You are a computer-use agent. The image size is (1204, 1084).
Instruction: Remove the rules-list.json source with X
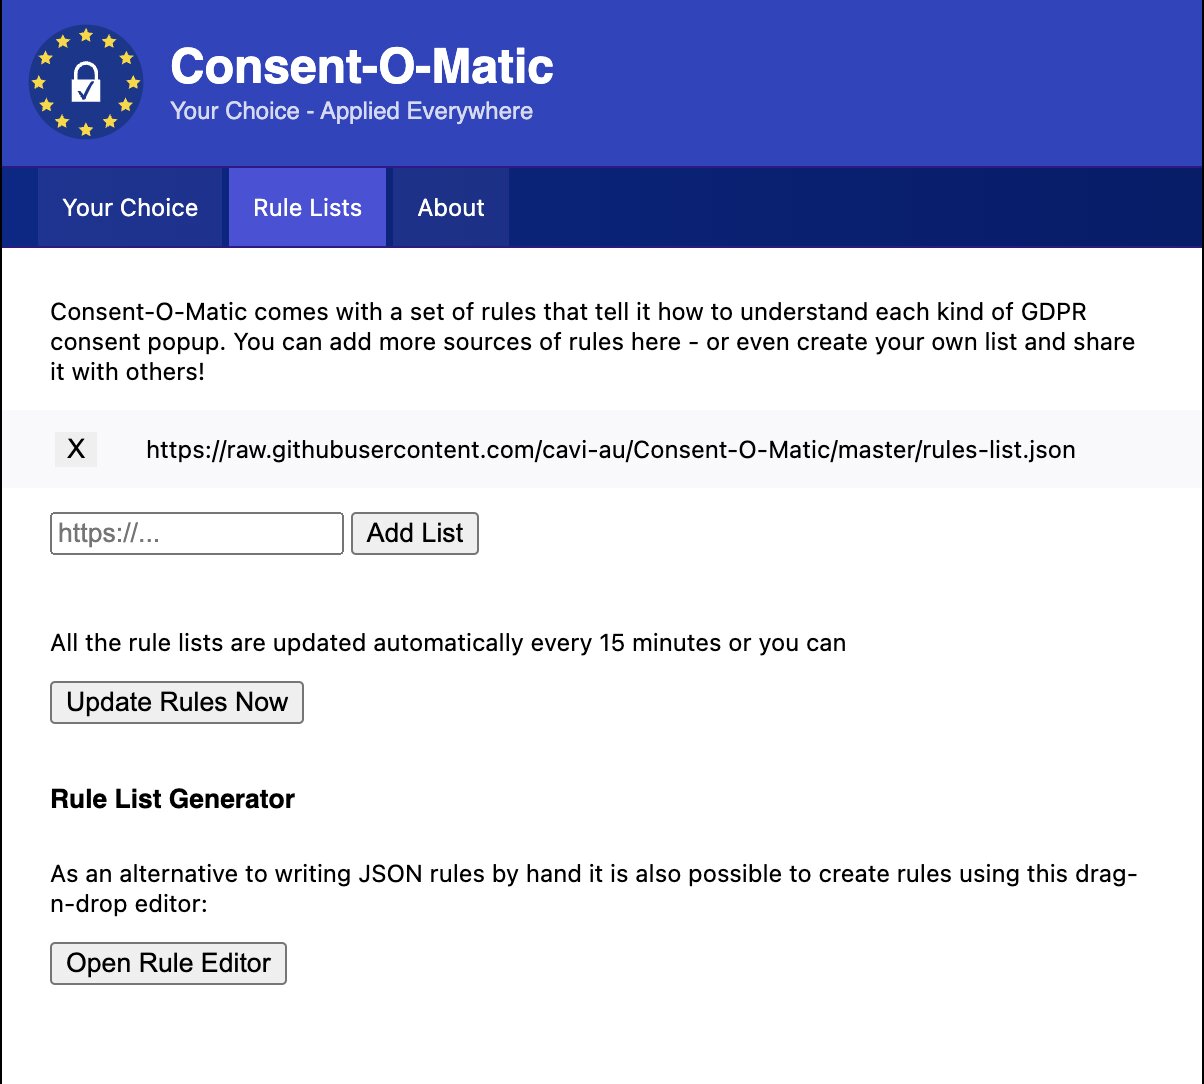pyautogui.click(x=75, y=450)
